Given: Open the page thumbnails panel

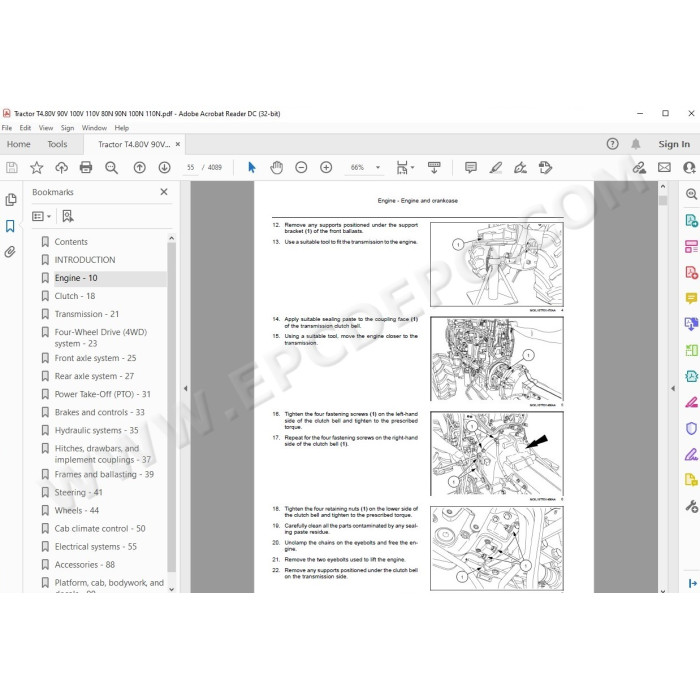Looking at the screenshot, I should pos(11,200).
